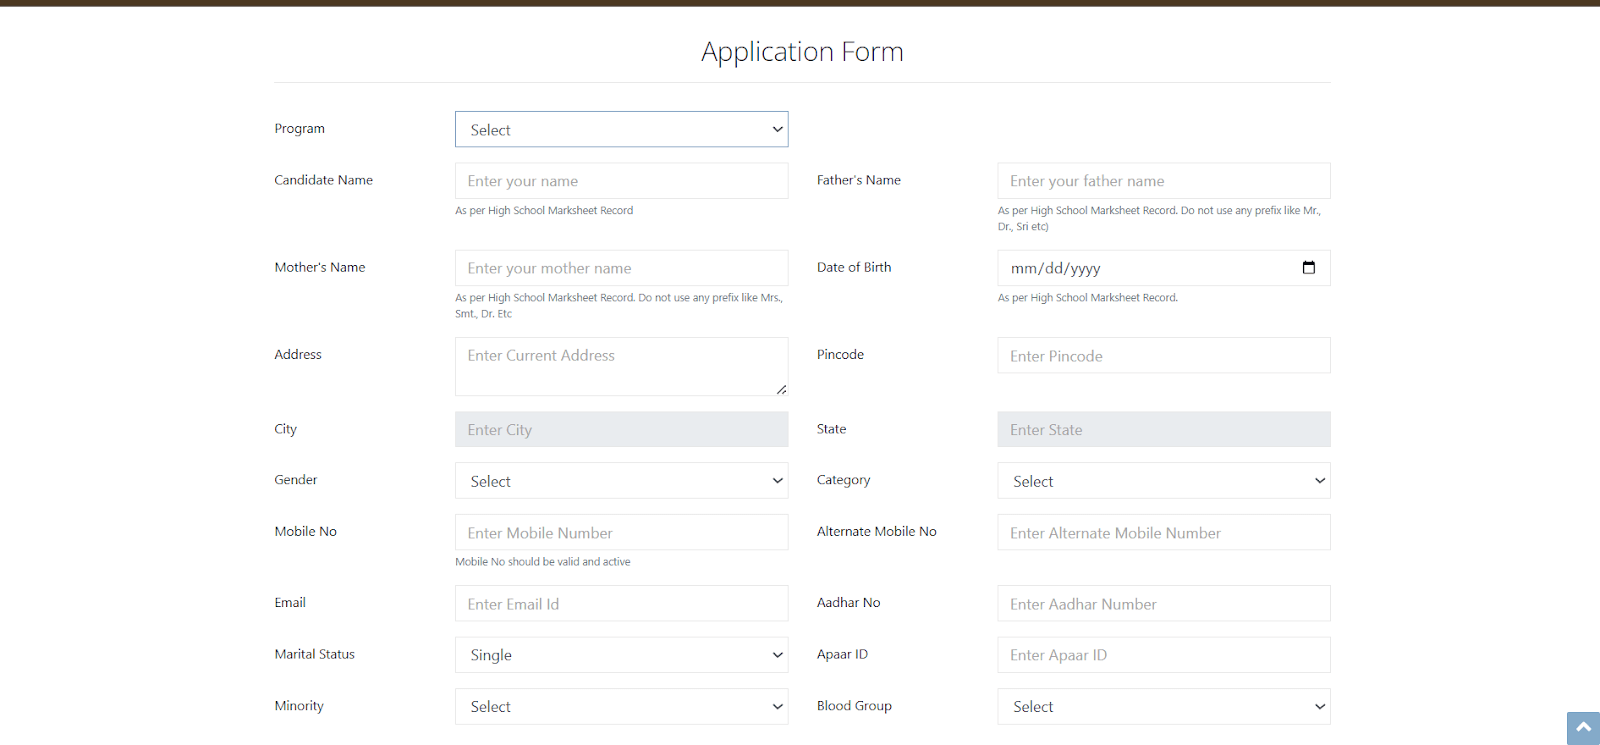Open the calendar picker in Date of Birth
The image size is (1600, 745).
1308,268
